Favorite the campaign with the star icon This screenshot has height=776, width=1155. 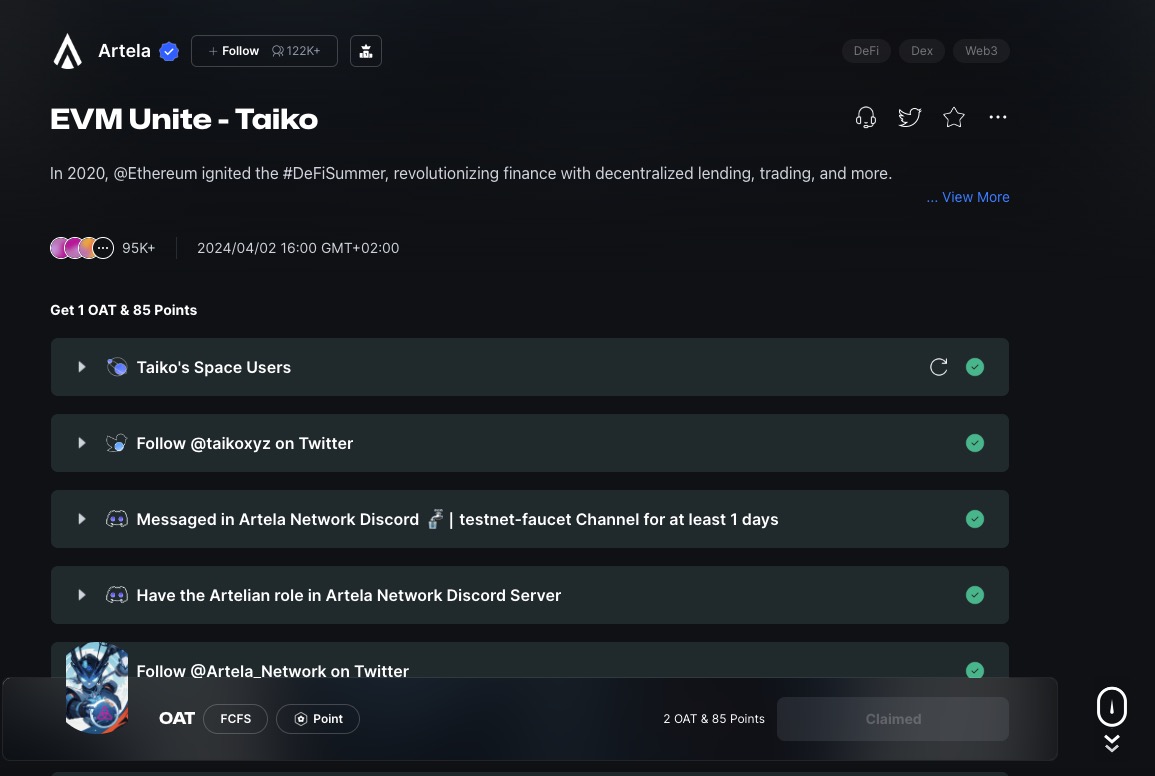(954, 118)
